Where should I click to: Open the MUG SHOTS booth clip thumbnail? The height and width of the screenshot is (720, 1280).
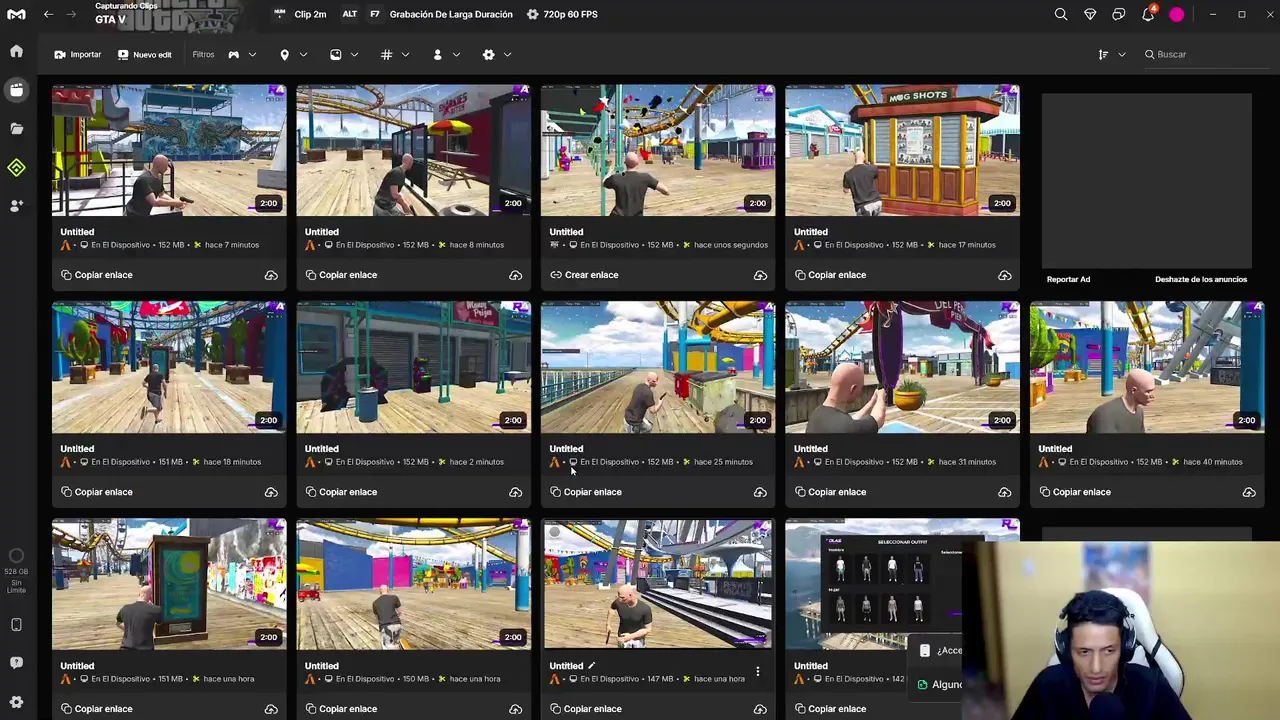pos(902,150)
